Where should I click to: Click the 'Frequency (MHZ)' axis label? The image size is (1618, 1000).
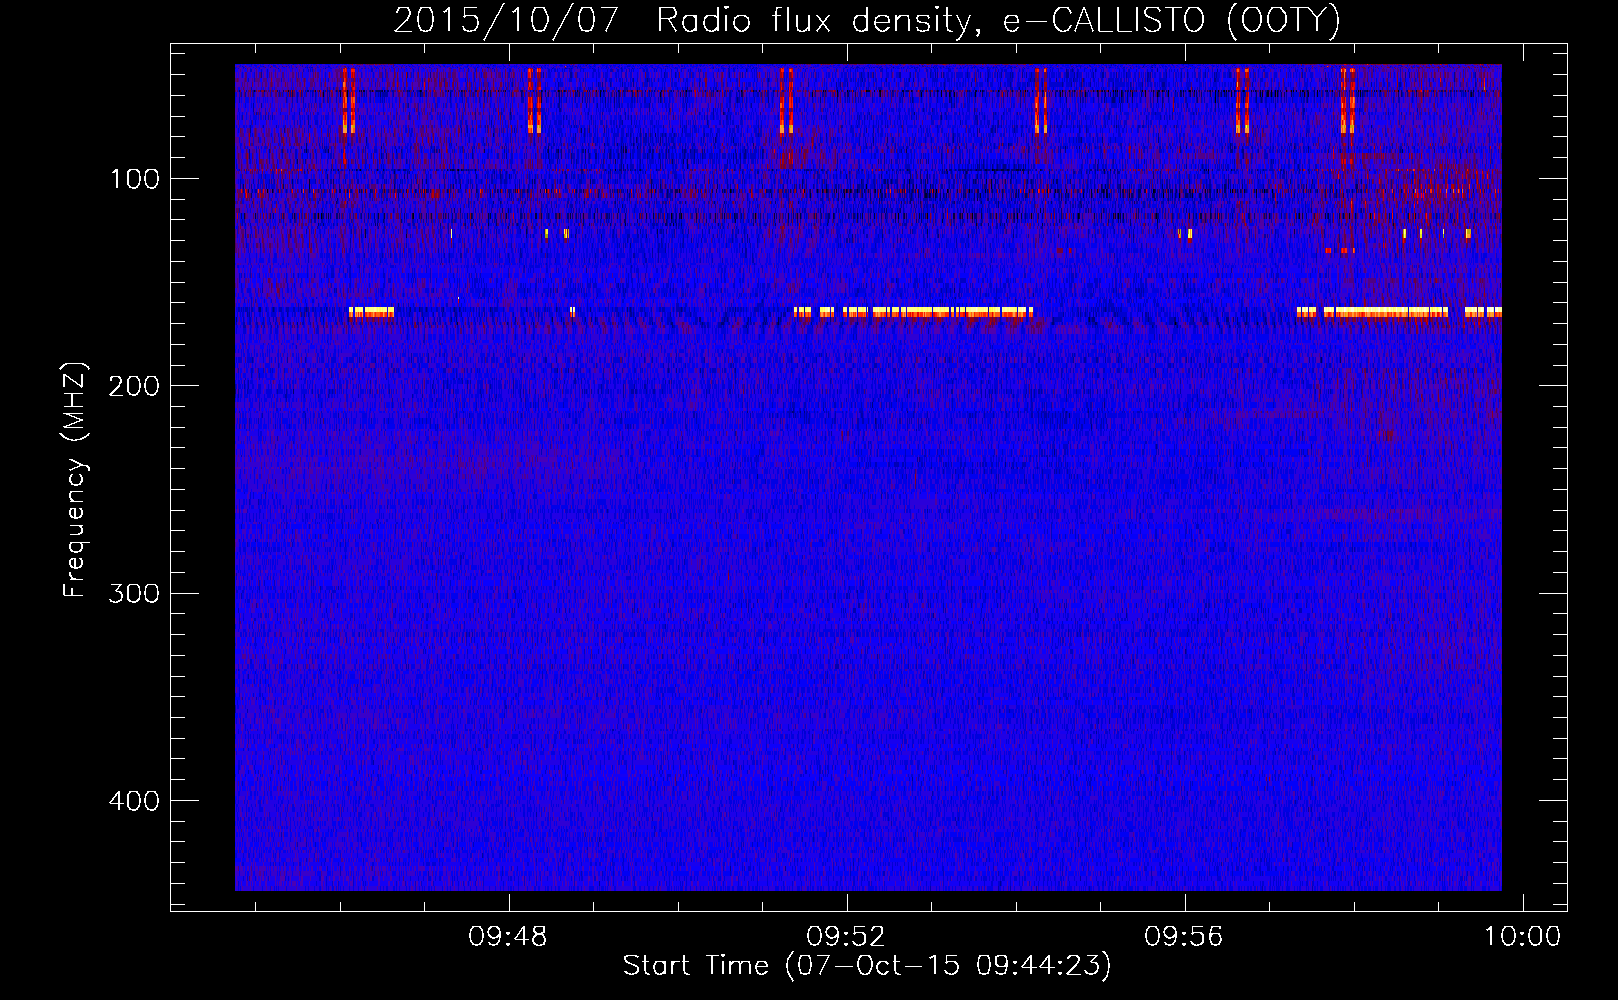pos(75,480)
